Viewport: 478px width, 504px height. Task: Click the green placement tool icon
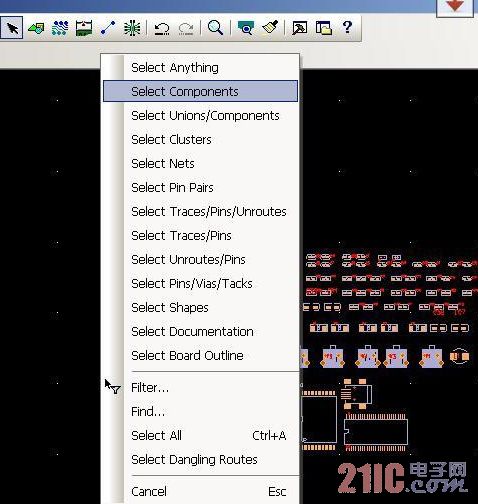click(36, 28)
